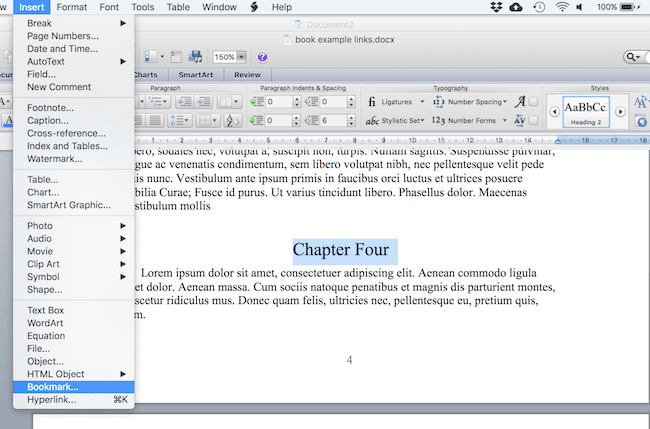
Task: Click the volume icon in menu bar
Action: (580, 7)
